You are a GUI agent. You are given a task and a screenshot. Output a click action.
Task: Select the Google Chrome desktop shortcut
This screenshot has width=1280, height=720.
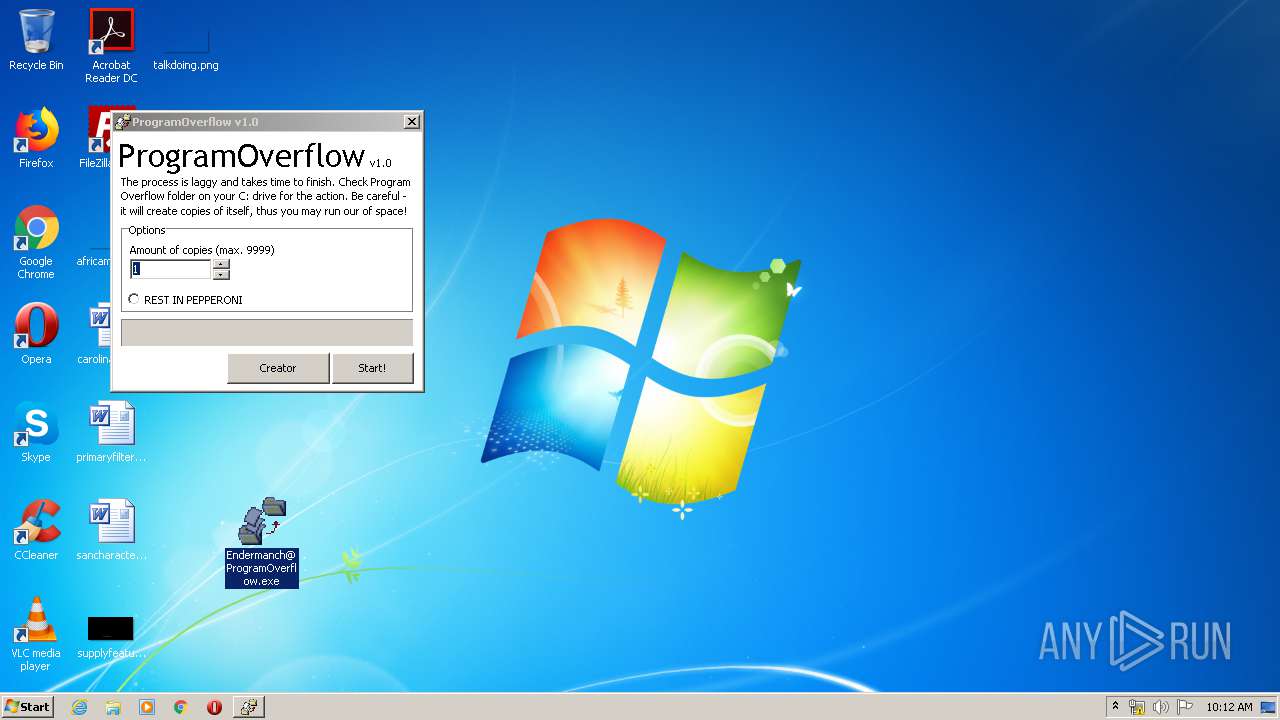tap(36, 243)
